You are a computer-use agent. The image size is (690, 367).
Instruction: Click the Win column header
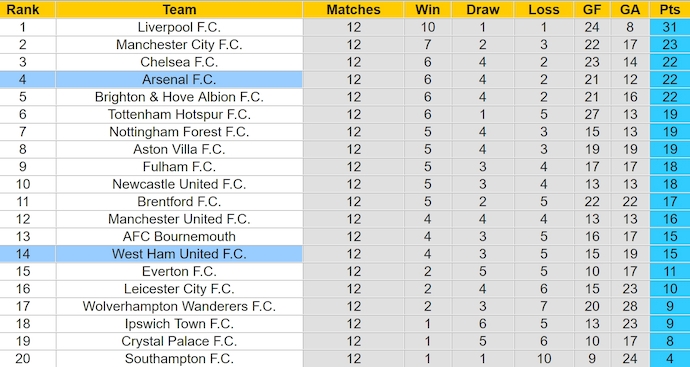tap(427, 9)
